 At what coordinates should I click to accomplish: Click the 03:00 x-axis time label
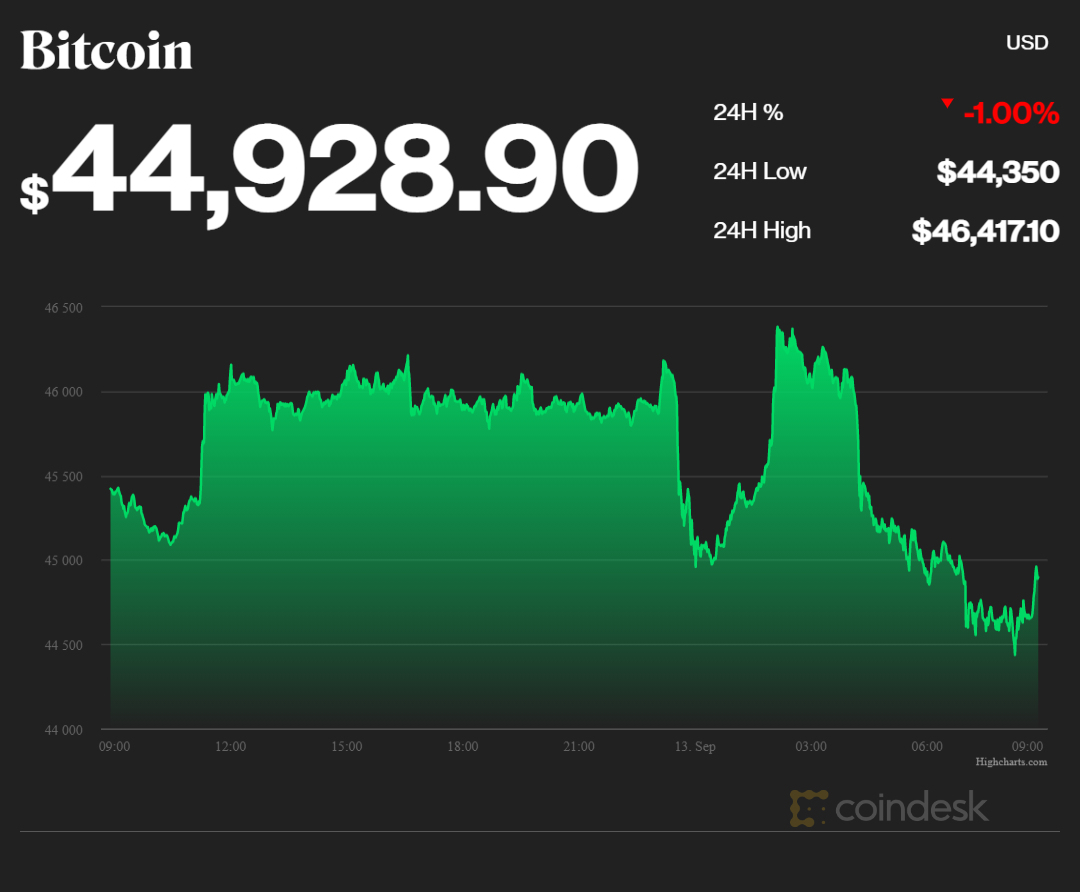point(811,746)
